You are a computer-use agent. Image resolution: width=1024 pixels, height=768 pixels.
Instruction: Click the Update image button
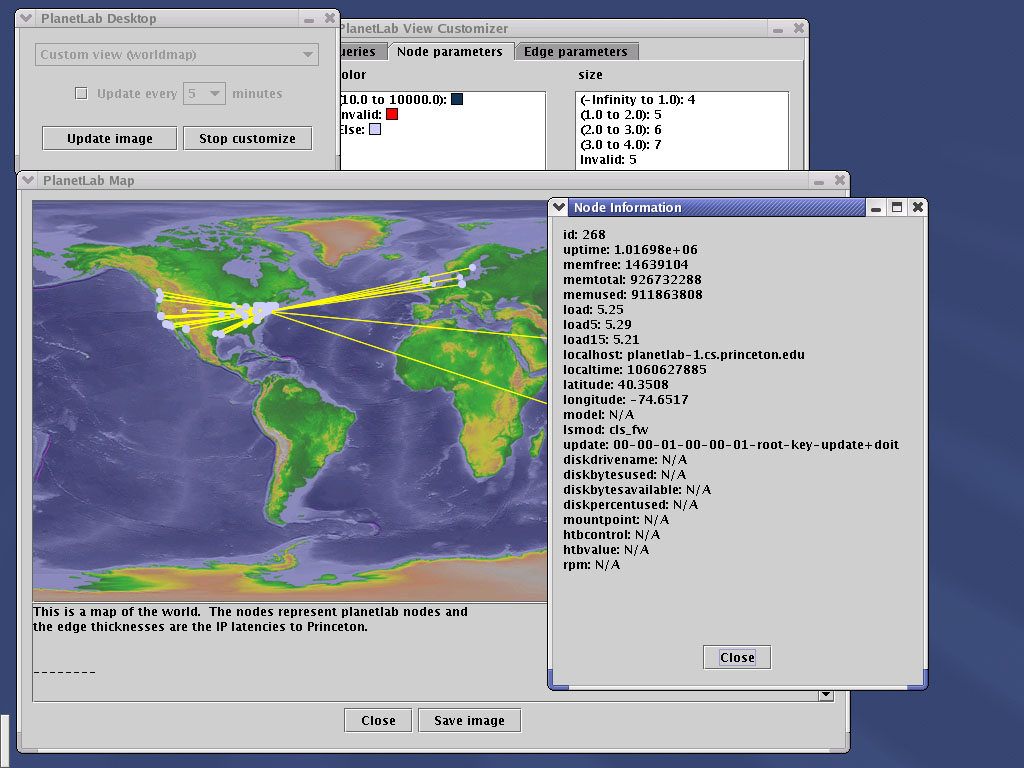[x=110, y=138]
